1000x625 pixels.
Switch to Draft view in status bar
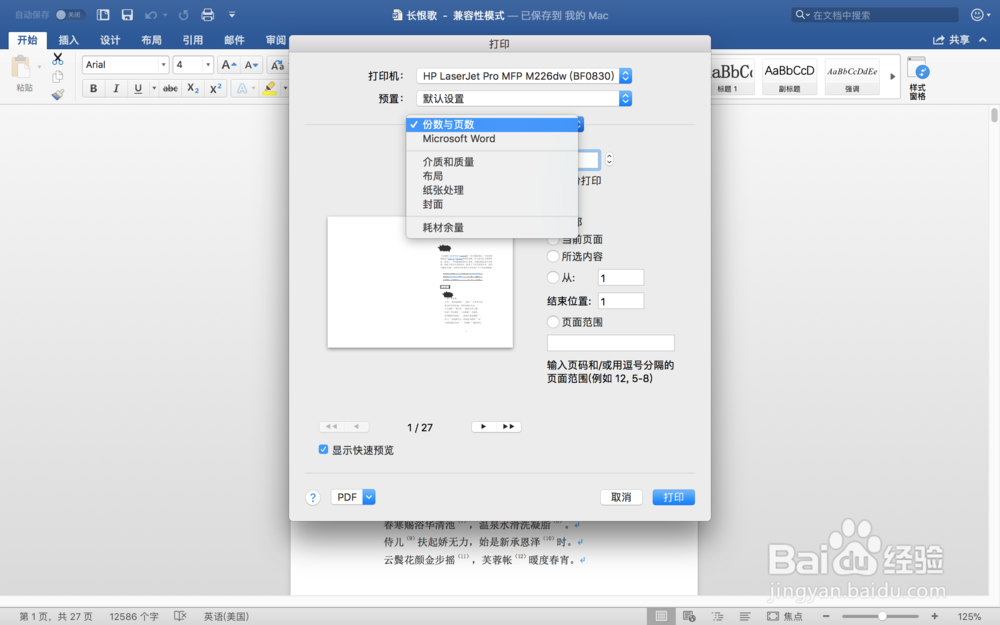pos(745,616)
